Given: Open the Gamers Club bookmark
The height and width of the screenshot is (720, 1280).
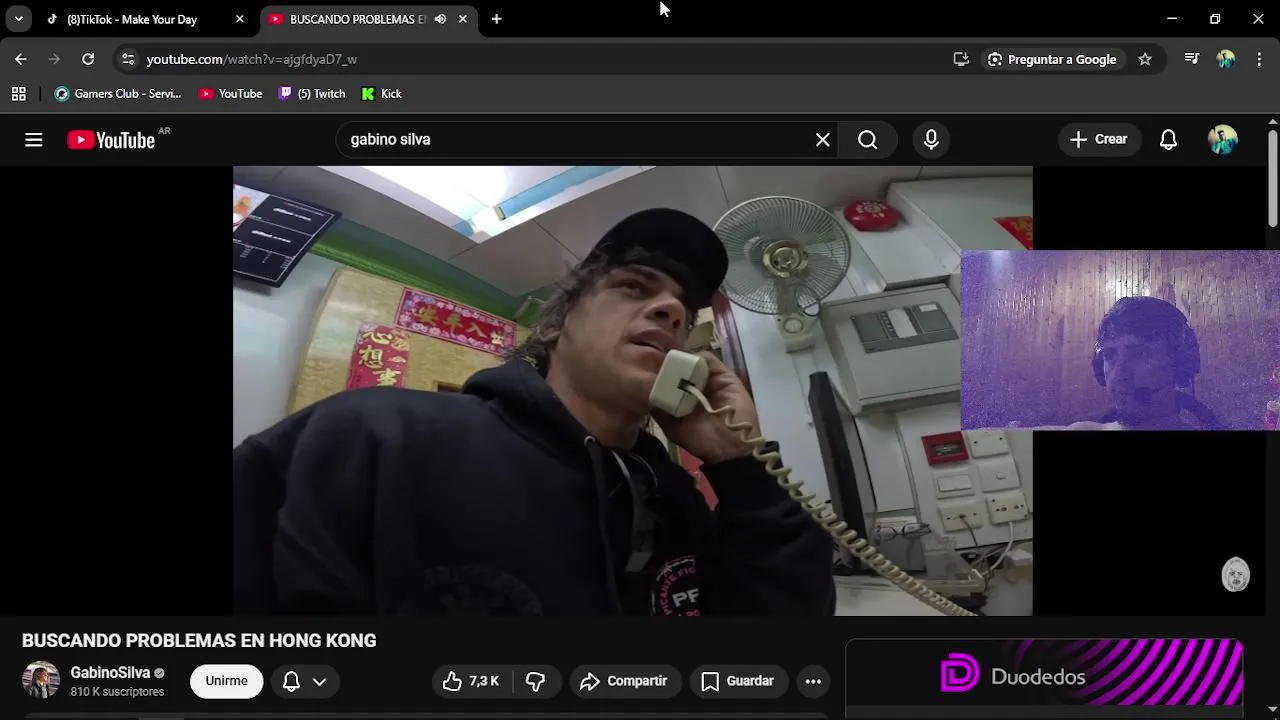Looking at the screenshot, I should tap(118, 94).
